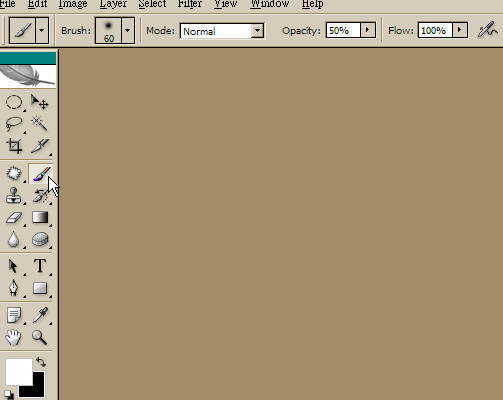Select the History Brush tool
This screenshot has height=400, width=503.
[40, 195]
